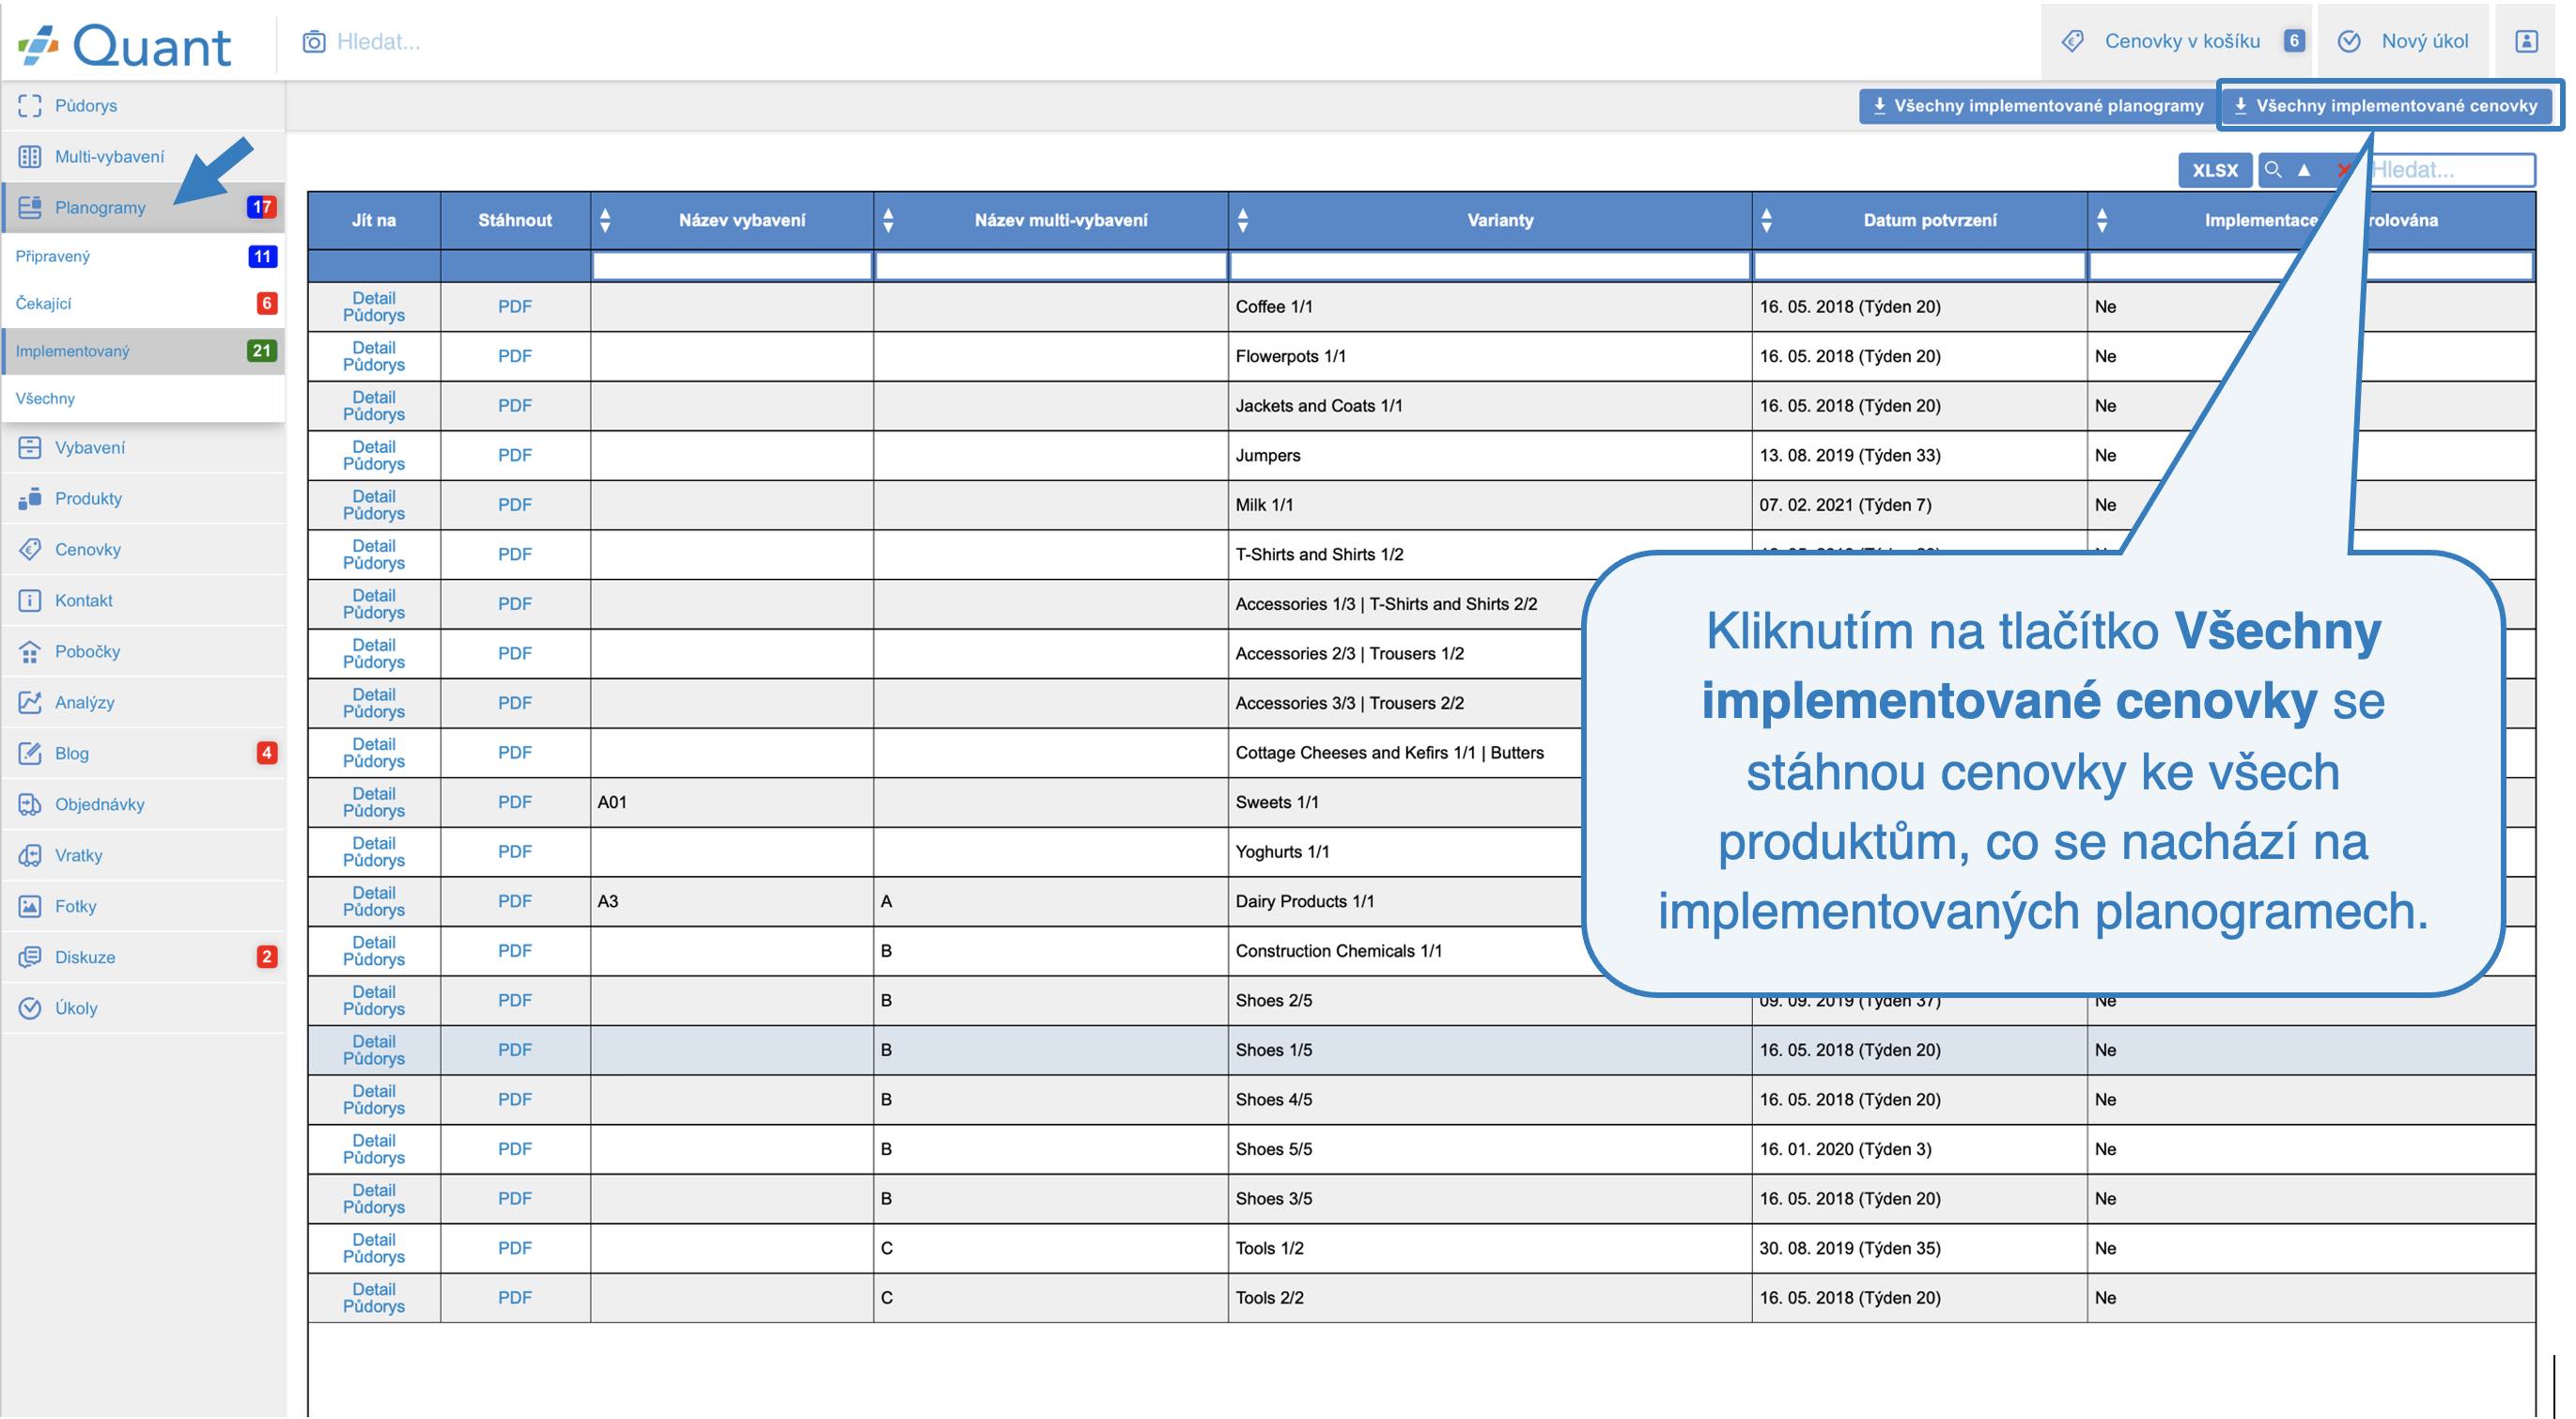Click the Název multi-vybavení filter field
Screen dimensions: 2576x1419
(x=1051, y=266)
